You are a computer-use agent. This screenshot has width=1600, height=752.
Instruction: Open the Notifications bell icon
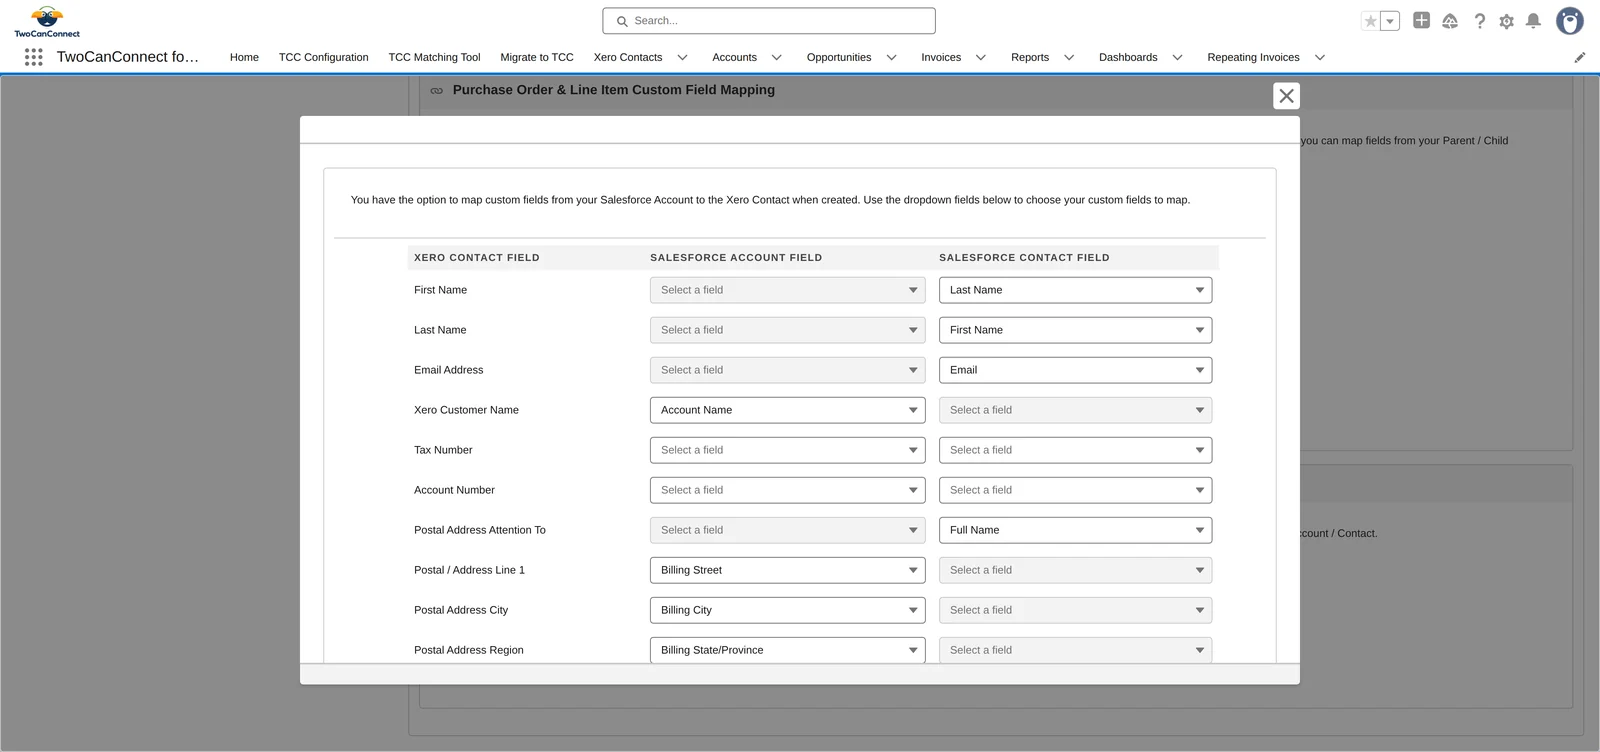coord(1533,21)
